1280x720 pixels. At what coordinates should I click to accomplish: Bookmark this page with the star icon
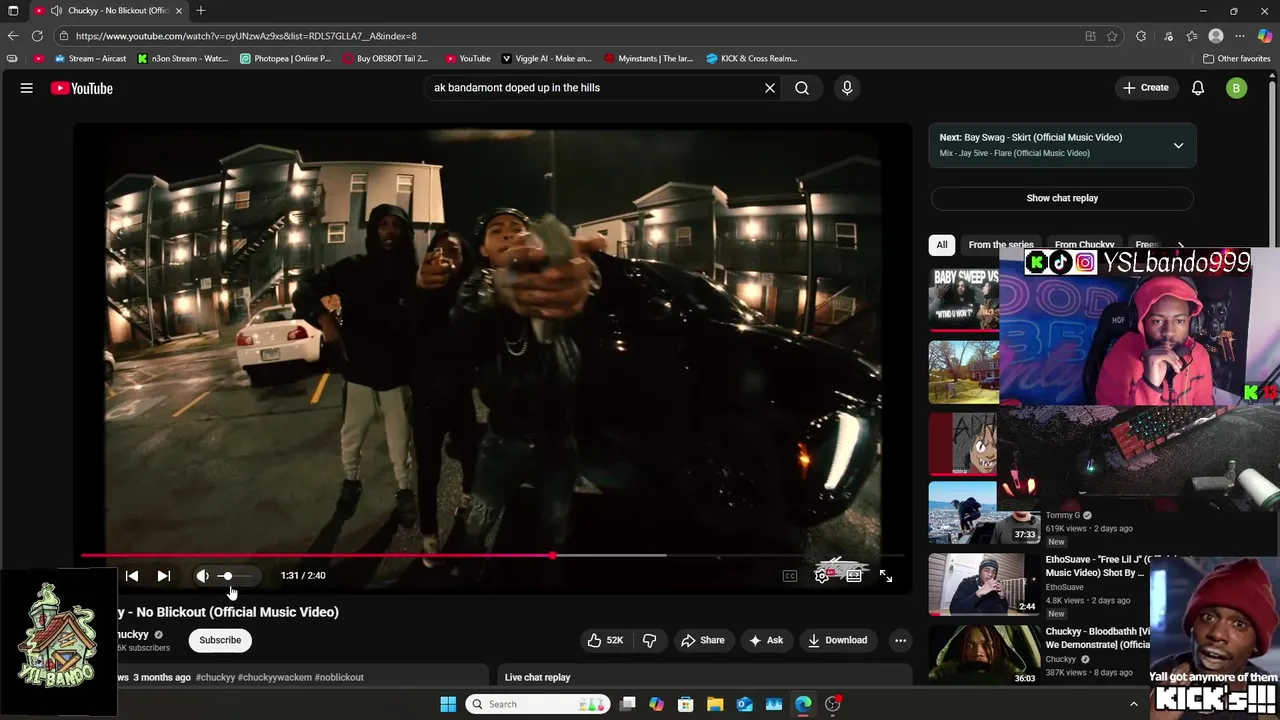click(1112, 36)
